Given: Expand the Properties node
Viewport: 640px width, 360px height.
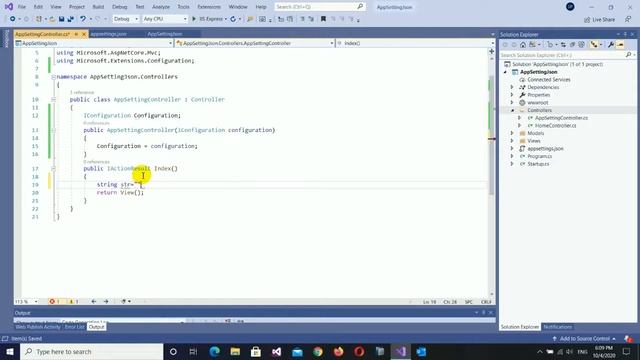Looking at the screenshot, I should (x=512, y=95).
